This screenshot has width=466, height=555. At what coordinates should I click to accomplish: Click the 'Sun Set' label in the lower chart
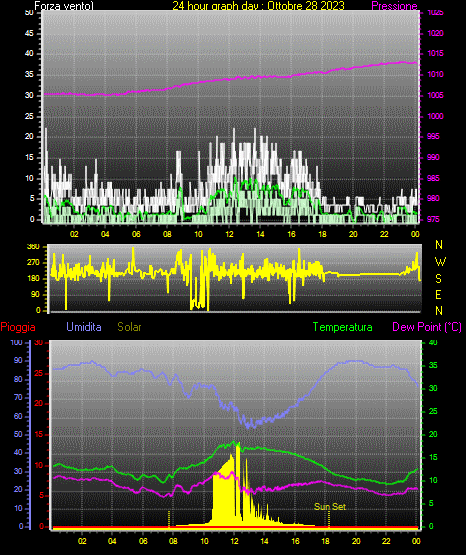click(x=330, y=507)
